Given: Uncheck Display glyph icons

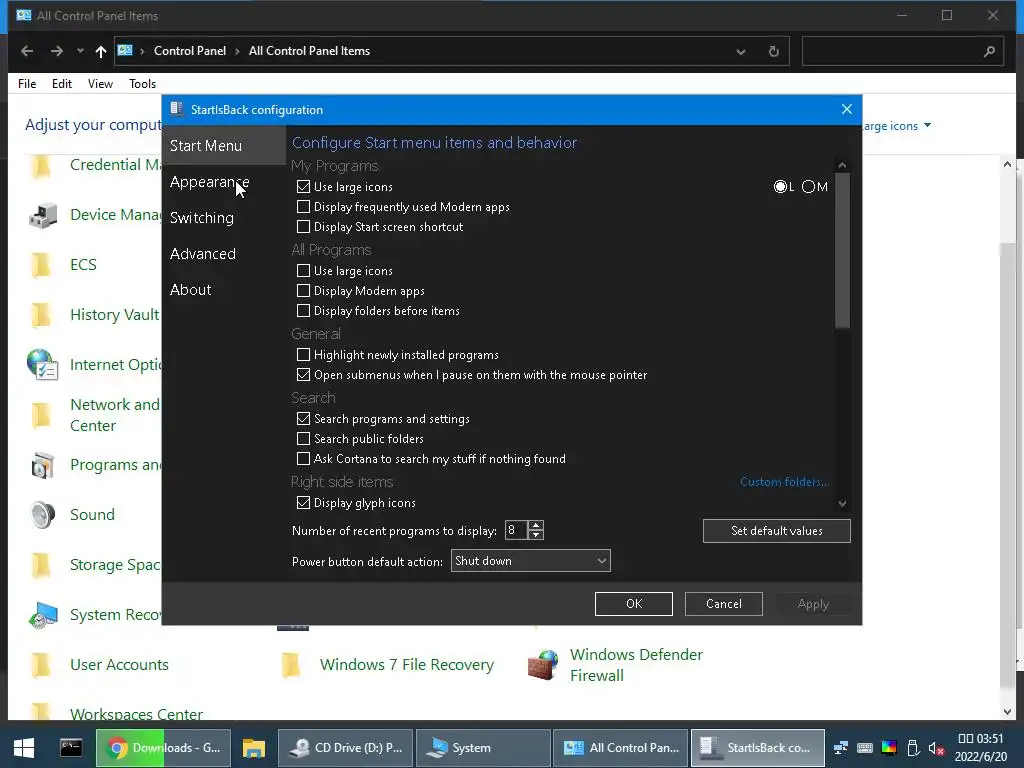Looking at the screenshot, I should (x=303, y=503).
